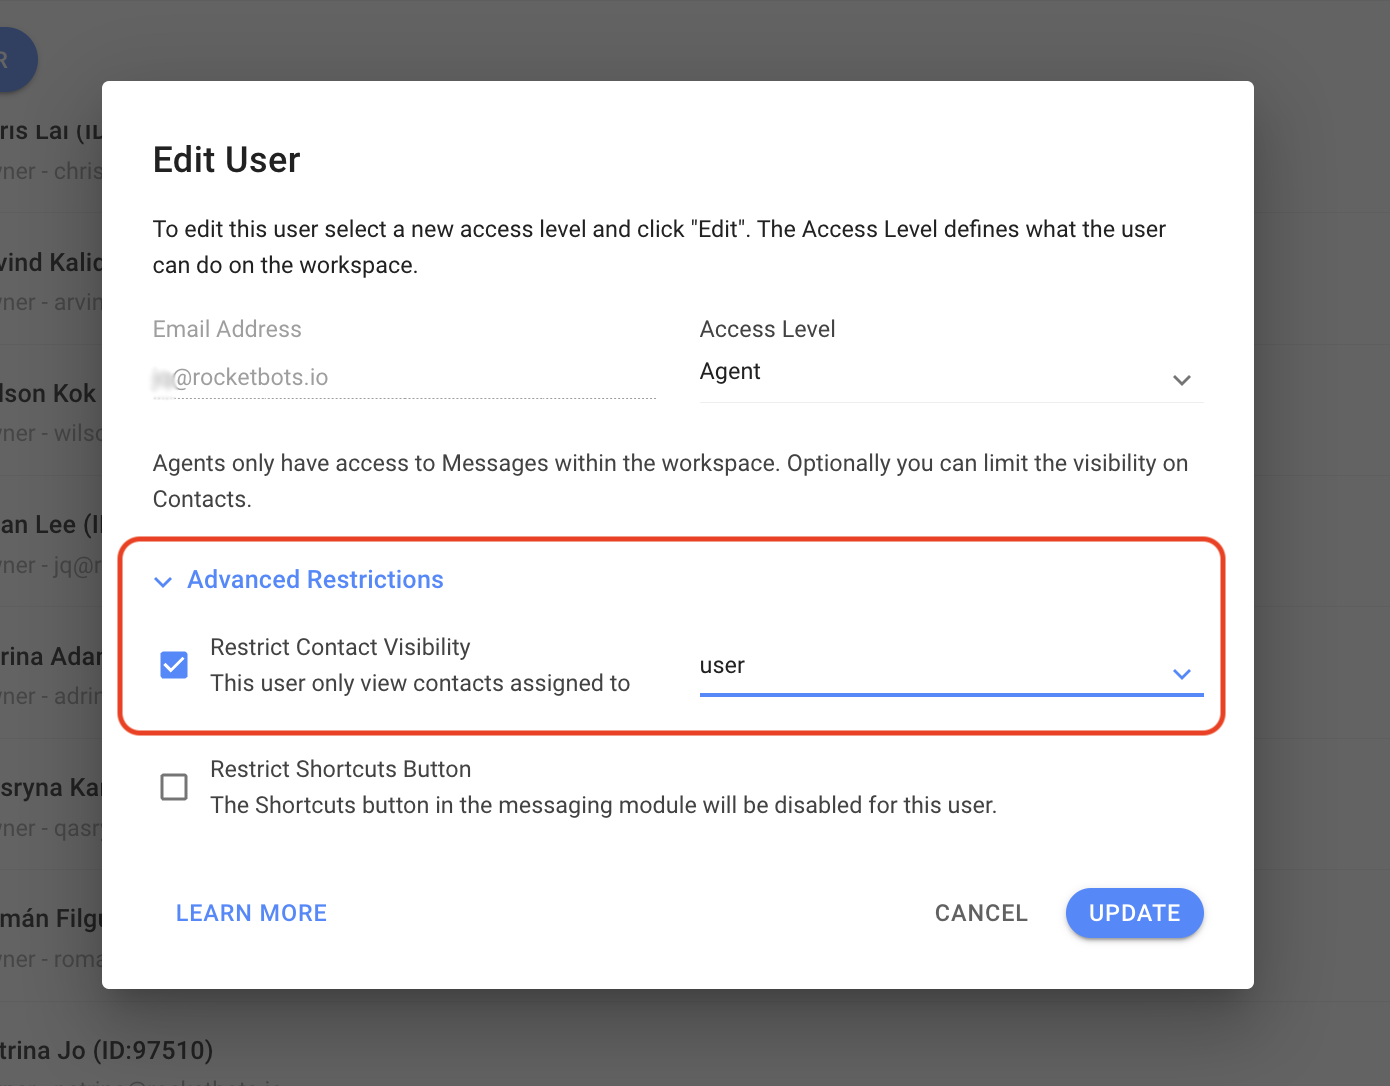Click the blue UPDATE button
The height and width of the screenshot is (1086, 1390).
(1134, 913)
